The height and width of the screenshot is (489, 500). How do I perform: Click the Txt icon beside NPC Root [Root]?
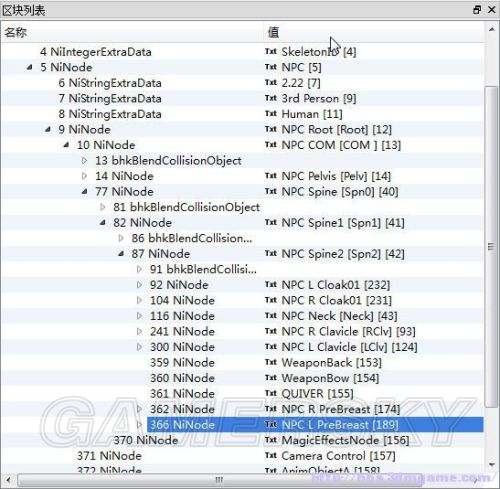(x=271, y=129)
